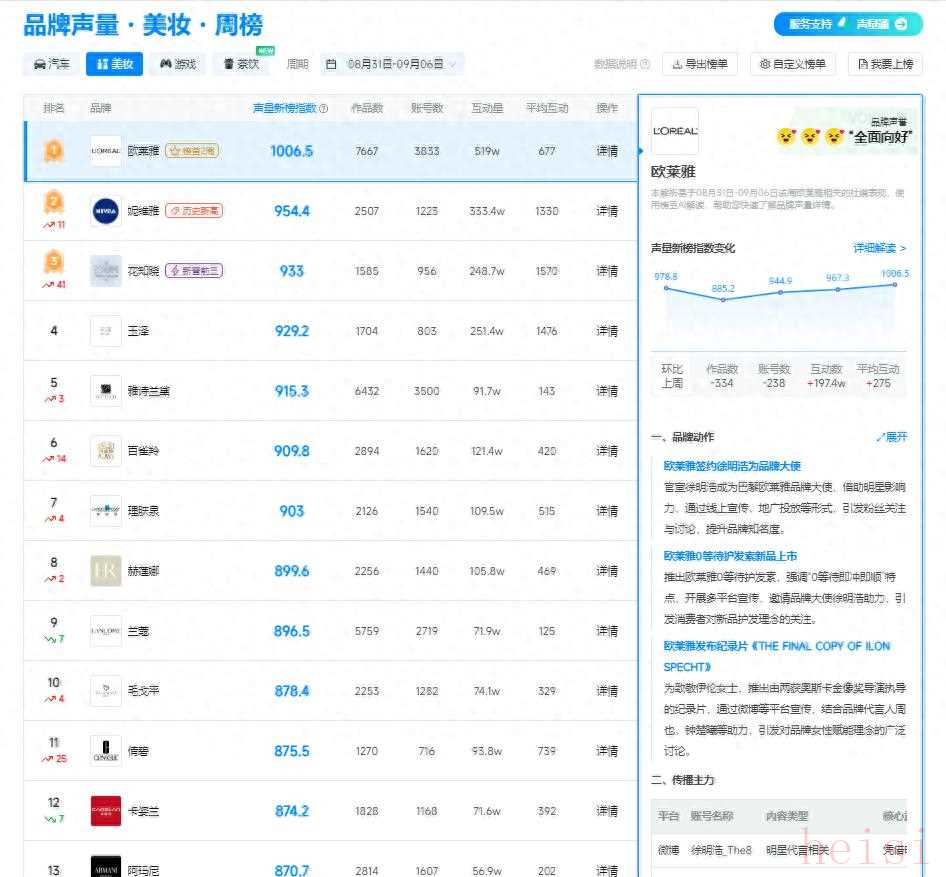This screenshot has height=877, width=946.
Task: Click the Nivea brand logo
Action: click(x=105, y=211)
